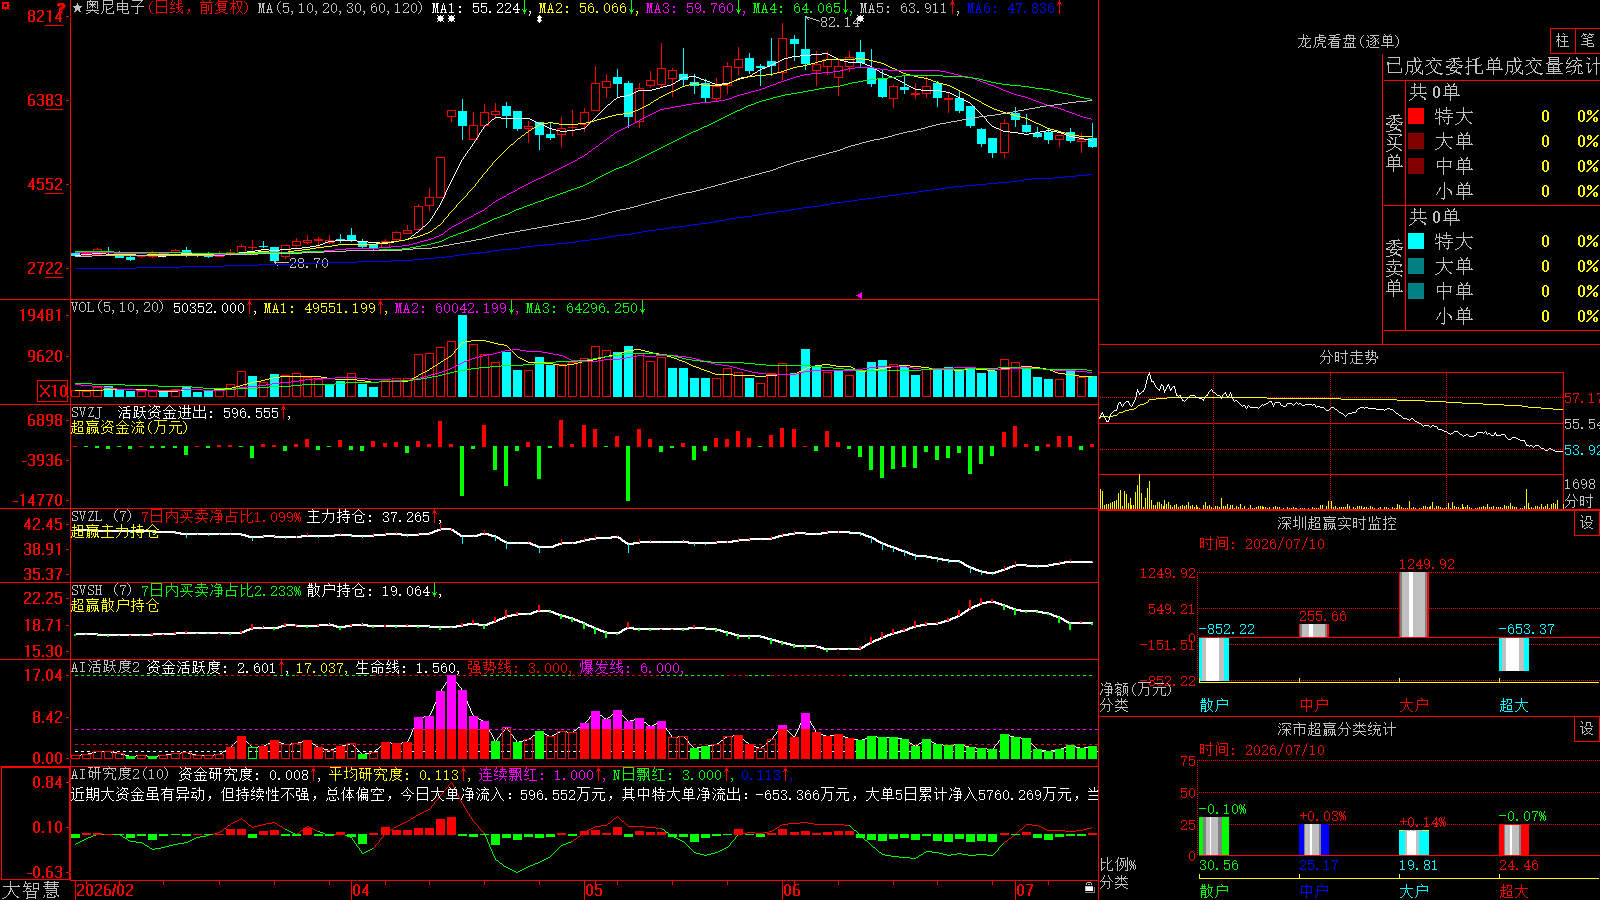Open 设 settings for 深市超赢分类统计
1600x900 pixels.
click(x=1587, y=729)
